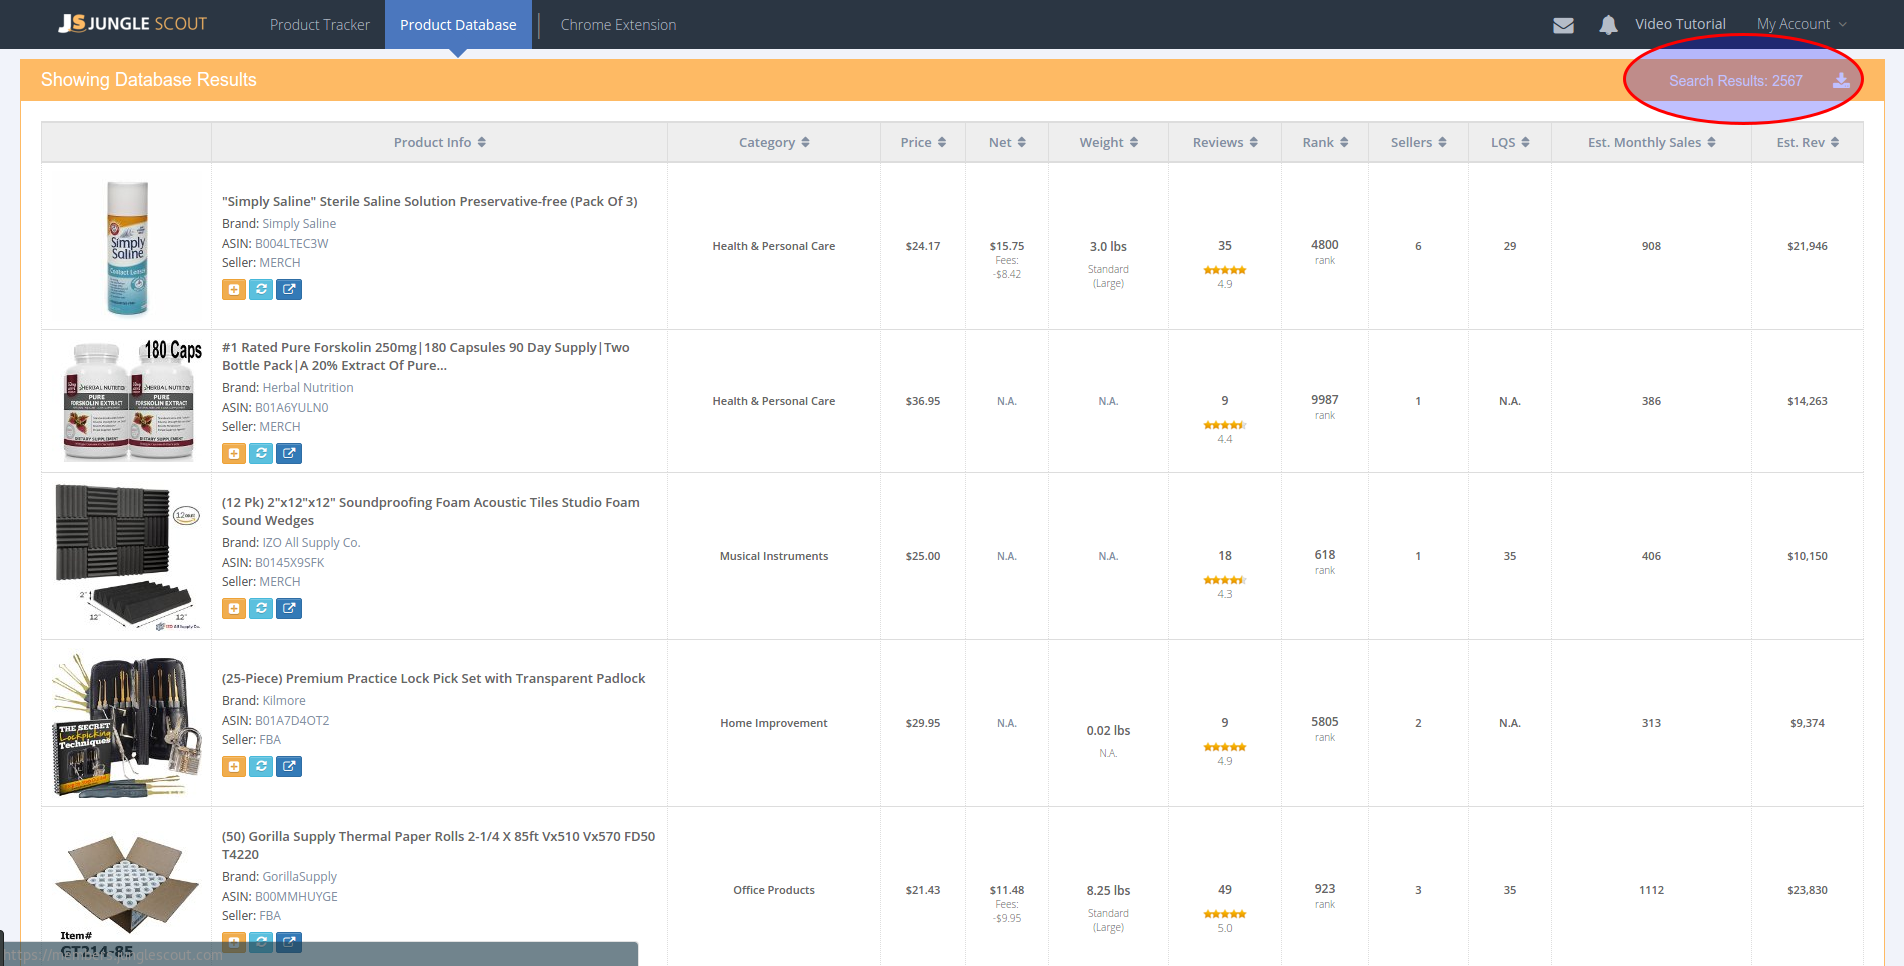Viewport: 1904px width, 966px height.
Task: Click the Gorilla Supply Thermal Paper Rolls title
Action: point(439,845)
